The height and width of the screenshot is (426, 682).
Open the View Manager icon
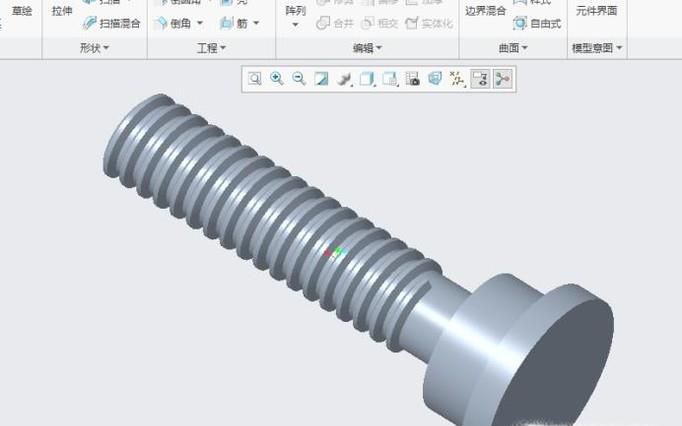[412, 79]
